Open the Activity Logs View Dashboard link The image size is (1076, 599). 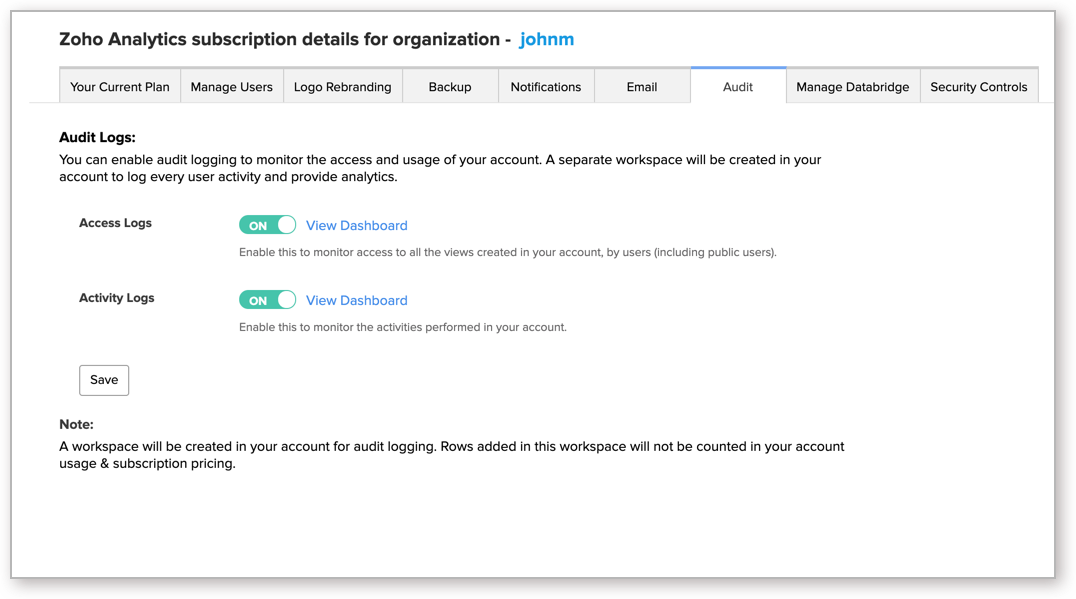point(357,300)
